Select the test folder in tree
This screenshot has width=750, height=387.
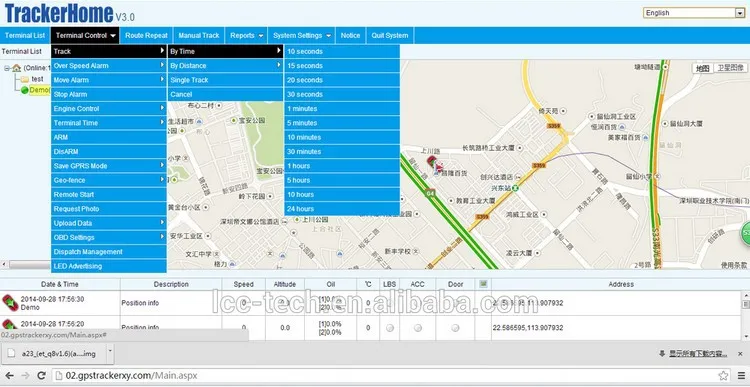point(37,79)
